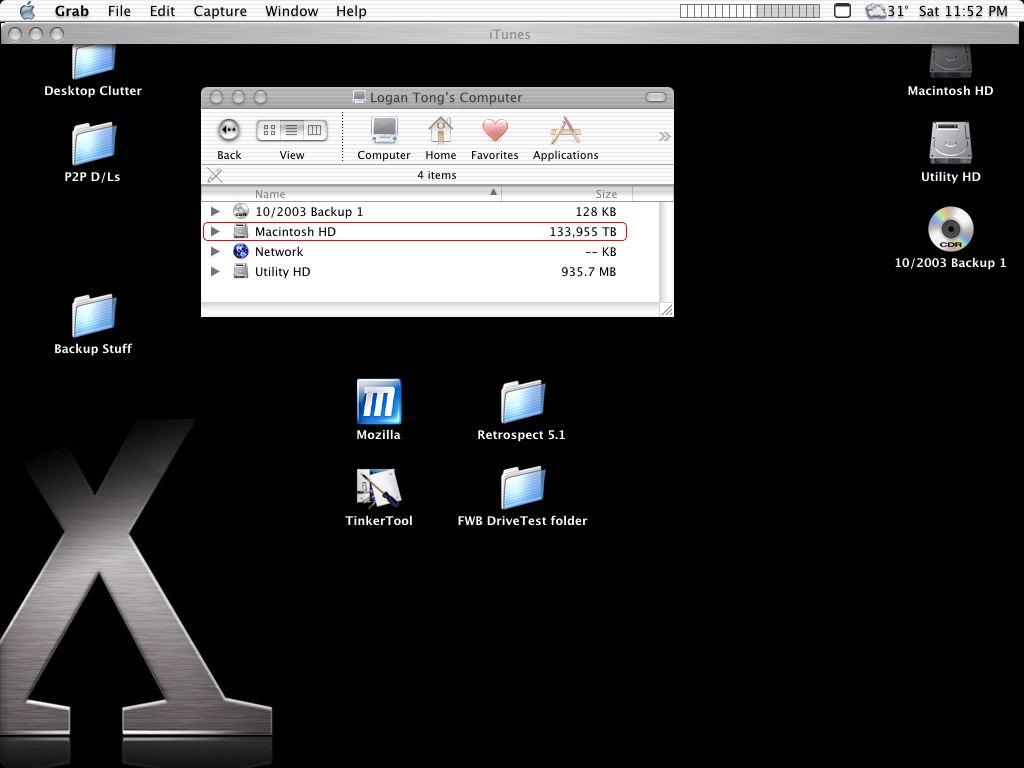Select the Retrospect 5.1 folder icon
The width and height of the screenshot is (1024, 768).
click(x=522, y=402)
